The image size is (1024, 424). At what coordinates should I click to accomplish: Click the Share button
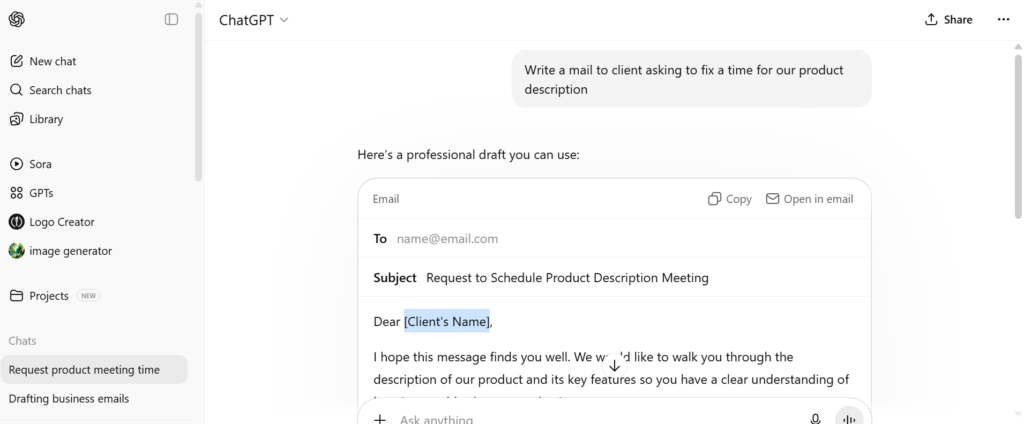pos(948,19)
